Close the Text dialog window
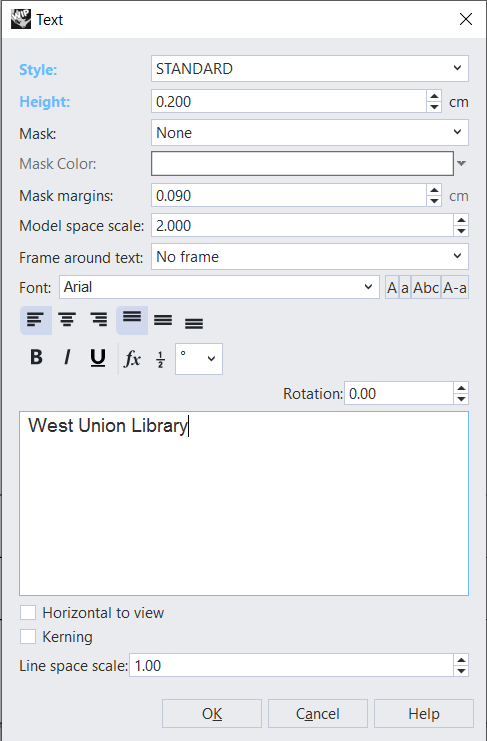Viewport: 487px width, 741px height. coord(466,19)
